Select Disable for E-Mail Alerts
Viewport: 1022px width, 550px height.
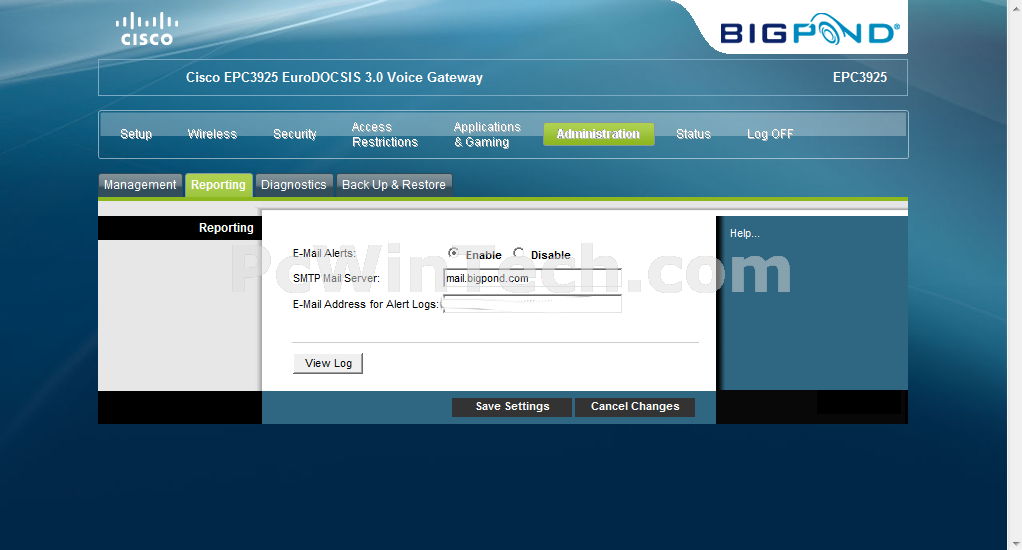point(518,253)
